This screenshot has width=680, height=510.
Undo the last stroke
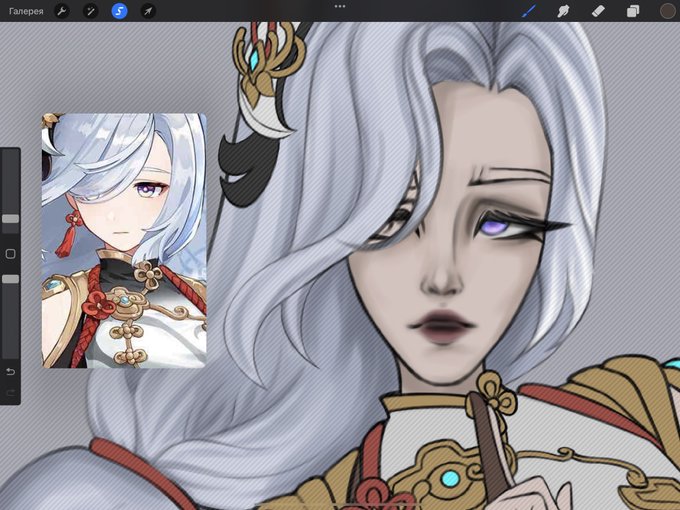11,372
